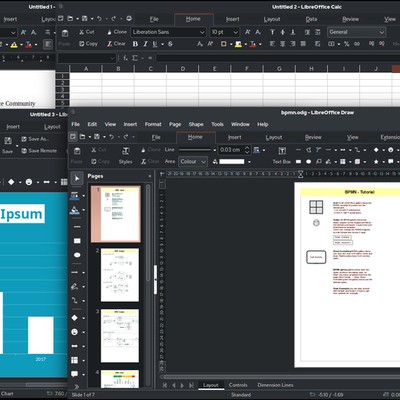
Task: Open the Name Box dropdown in Calc
Action: click(x=112, y=58)
